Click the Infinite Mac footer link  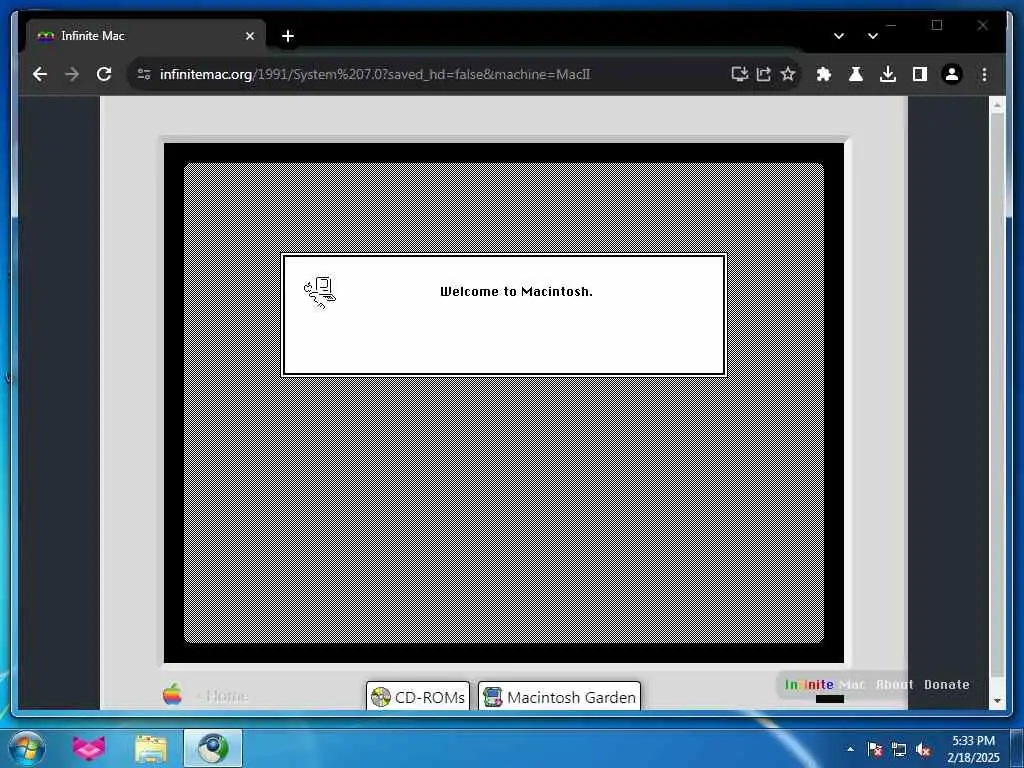[x=825, y=684]
